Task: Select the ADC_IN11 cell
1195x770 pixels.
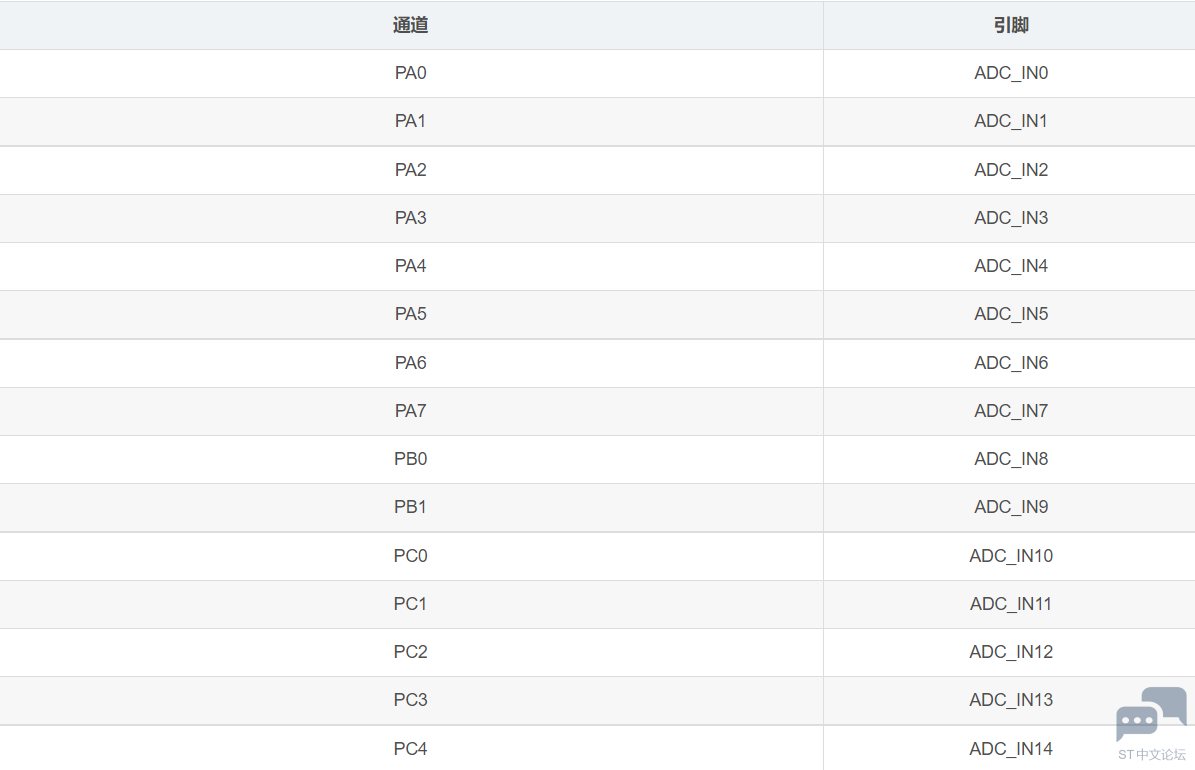Action: [x=1010, y=604]
